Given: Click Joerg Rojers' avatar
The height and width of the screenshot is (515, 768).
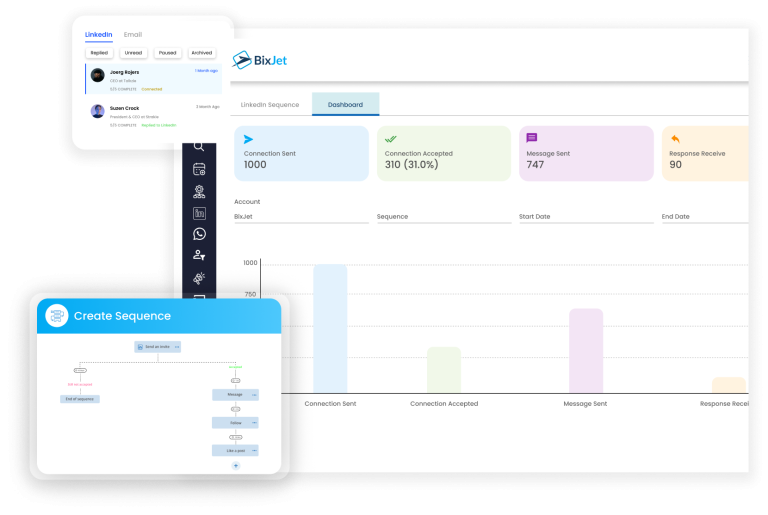Looking at the screenshot, I should click(x=97, y=75).
